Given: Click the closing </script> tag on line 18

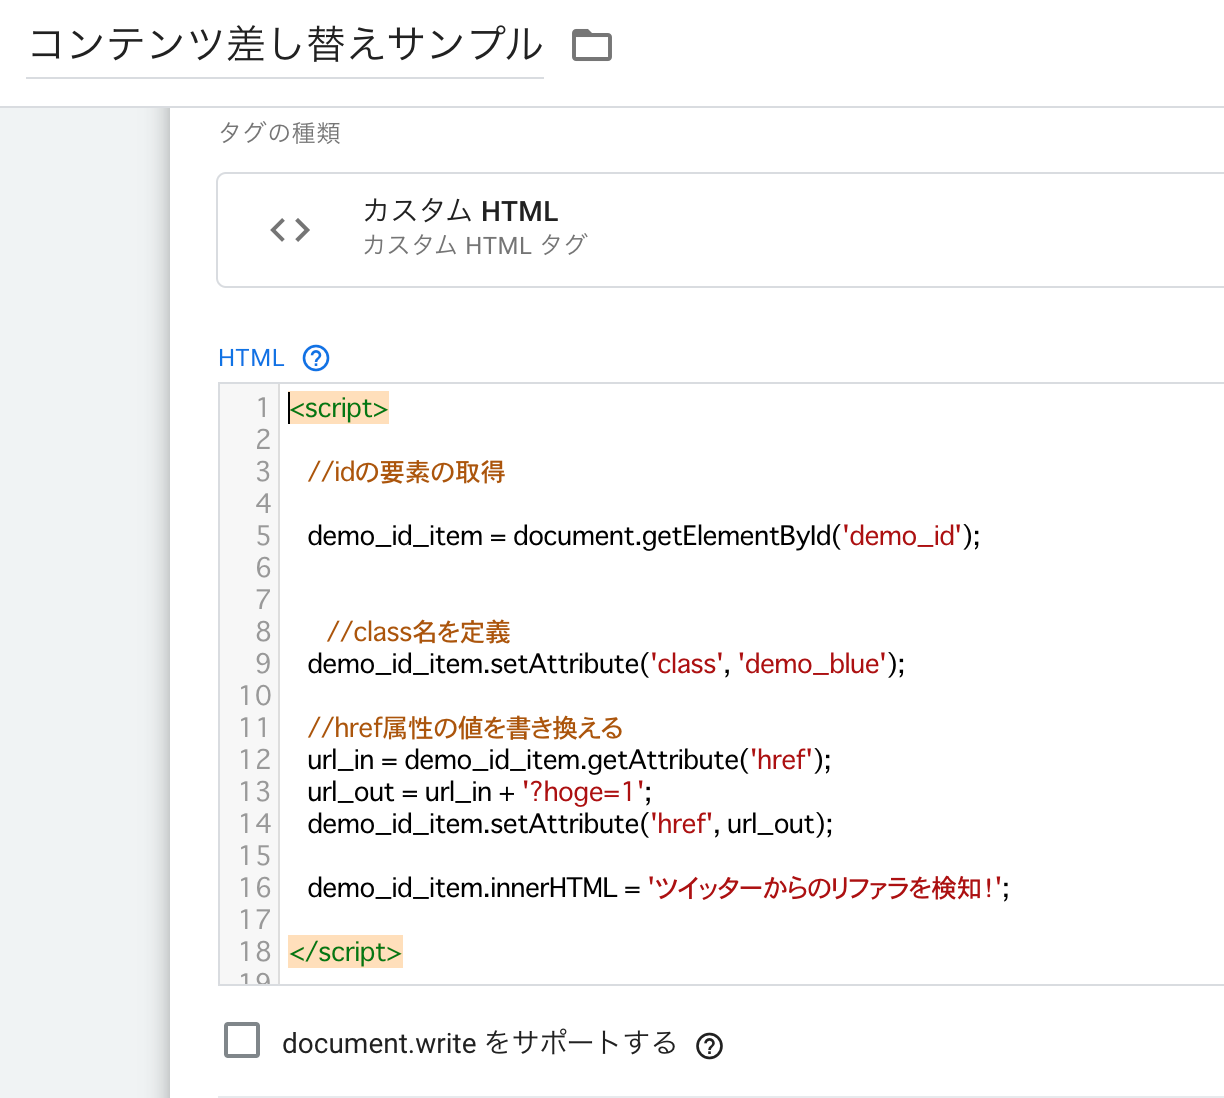Looking at the screenshot, I should [345, 952].
